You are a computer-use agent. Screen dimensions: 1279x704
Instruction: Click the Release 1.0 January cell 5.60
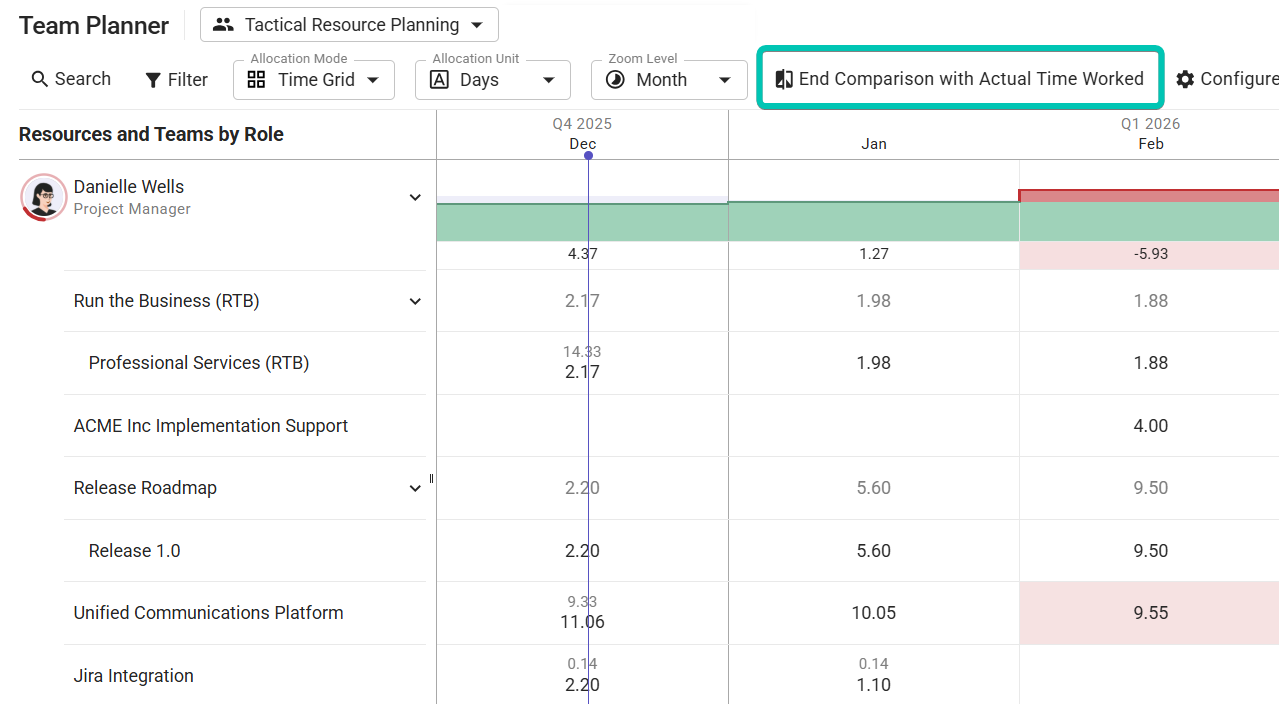(873, 551)
